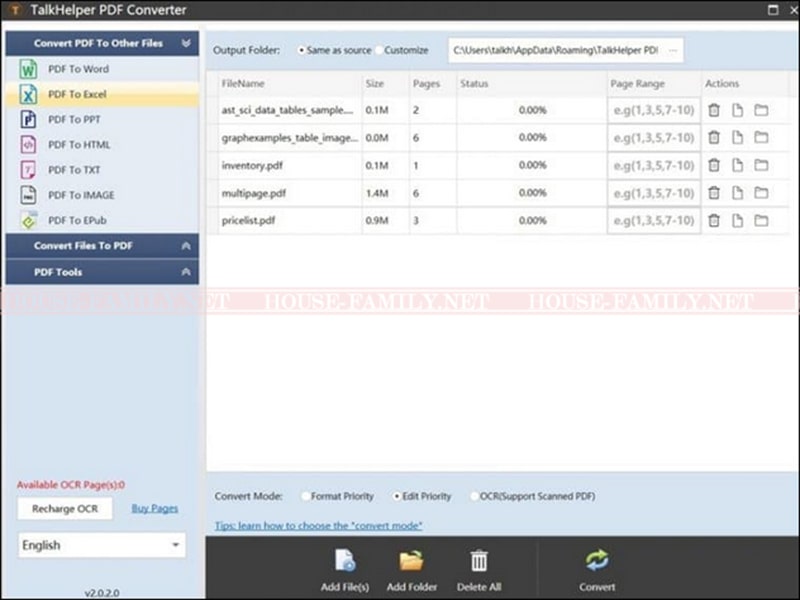Select the pricelist.pdf file name
This screenshot has height=600, width=800.
248,221
